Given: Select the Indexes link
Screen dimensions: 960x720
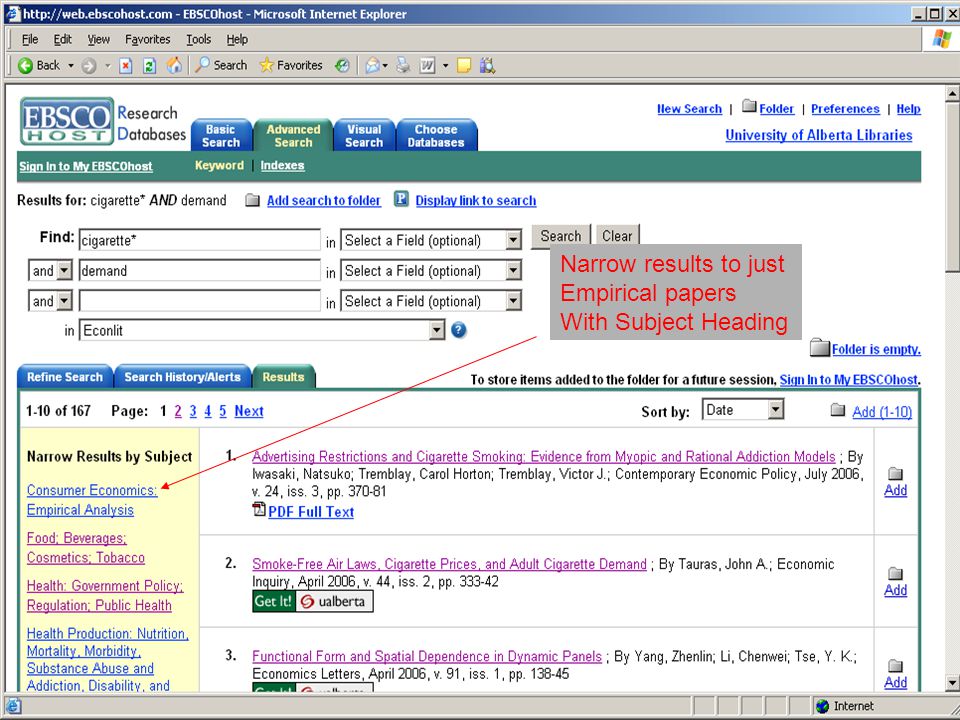Looking at the screenshot, I should click(282, 165).
